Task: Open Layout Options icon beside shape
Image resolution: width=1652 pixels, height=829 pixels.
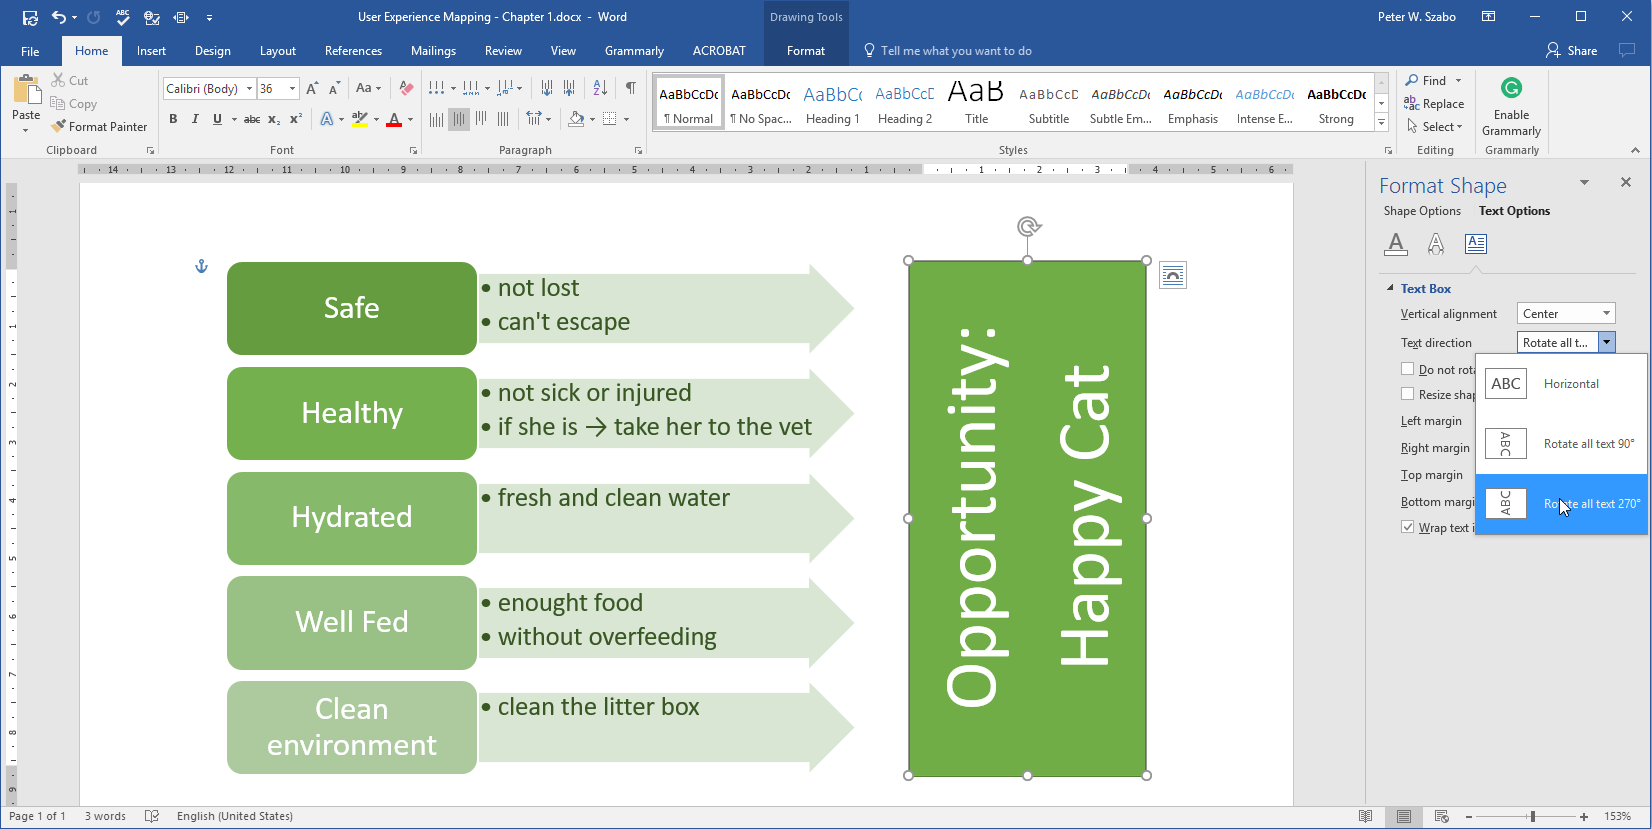Action: [x=1173, y=275]
